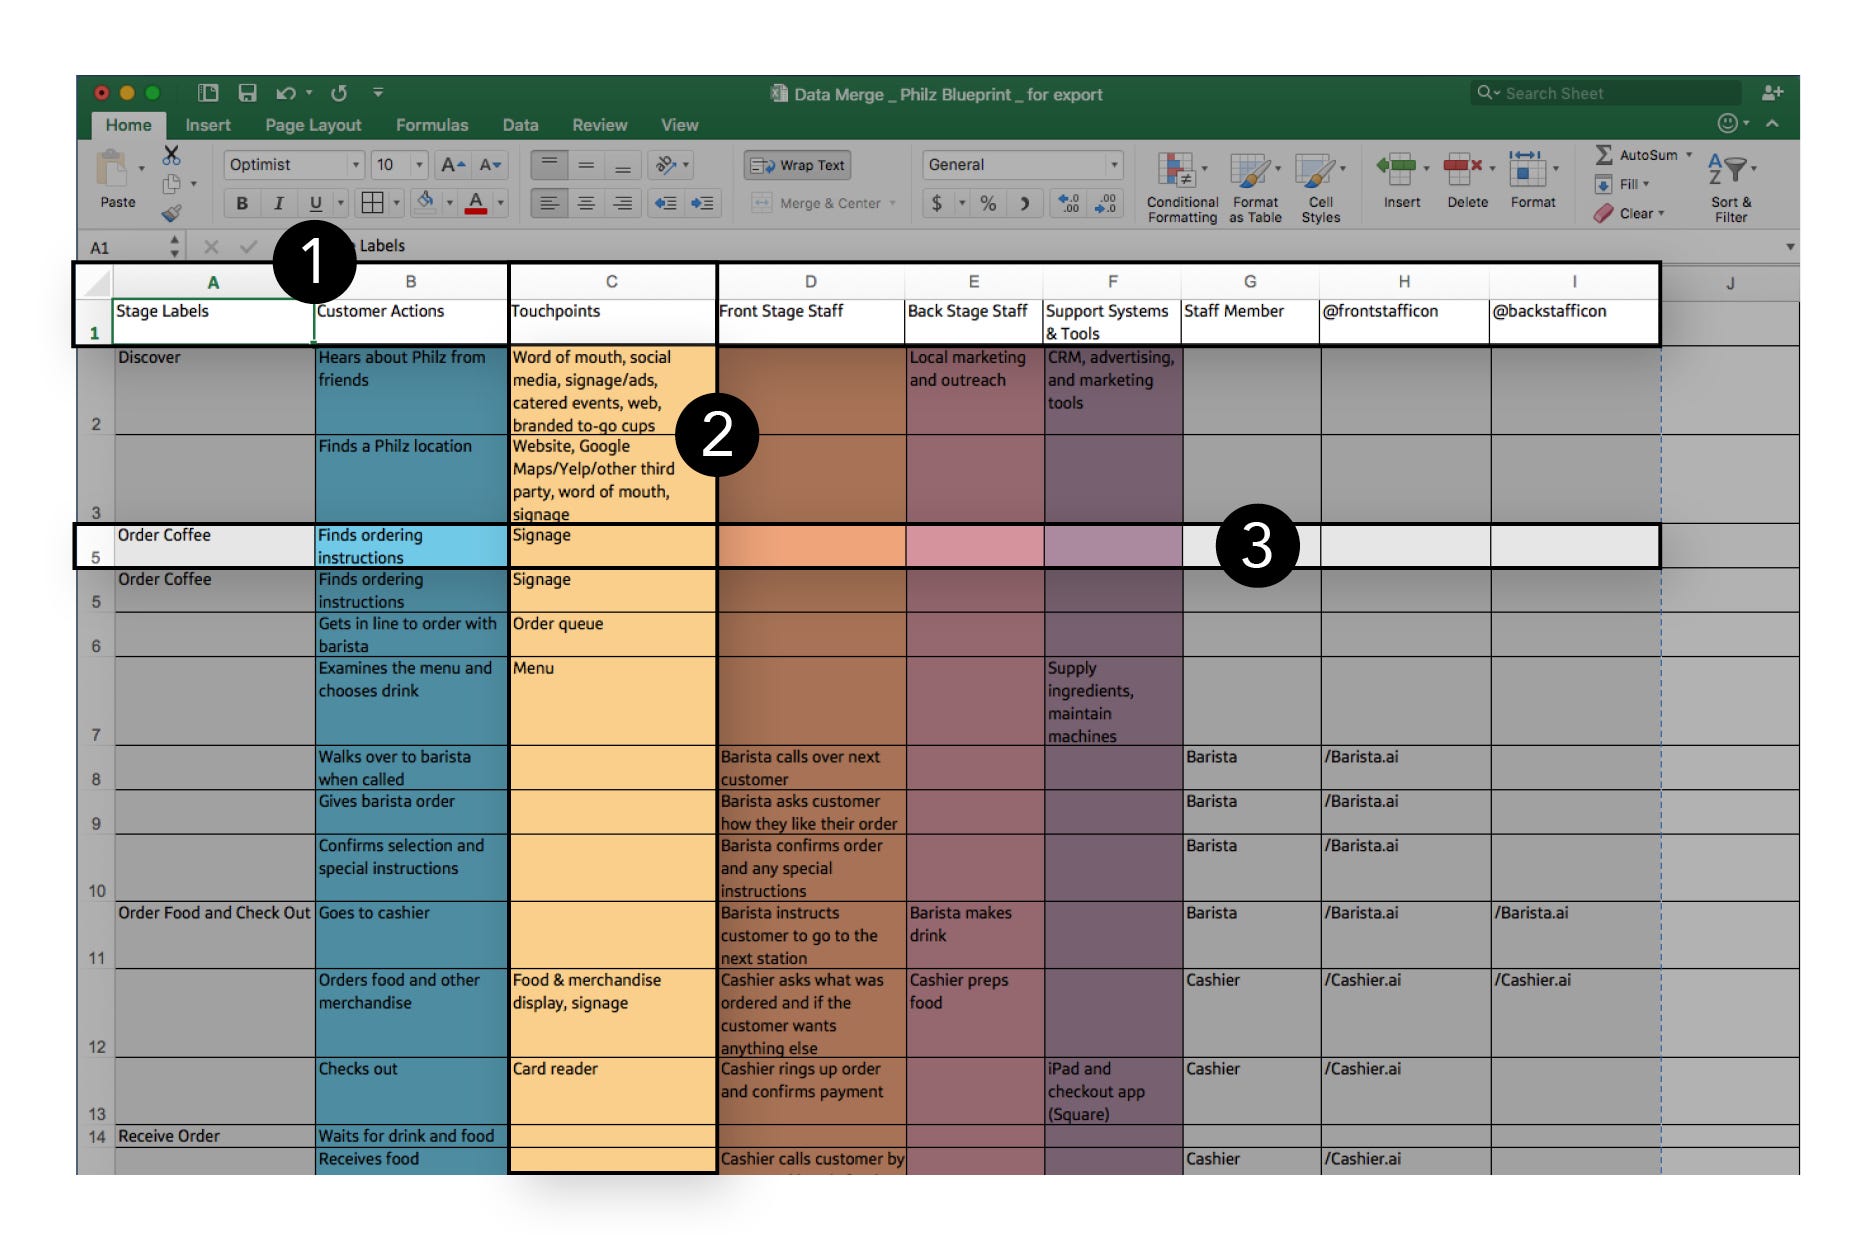Click the Increase Decimal icon
The height and width of the screenshot is (1250, 1875).
click(x=1068, y=204)
